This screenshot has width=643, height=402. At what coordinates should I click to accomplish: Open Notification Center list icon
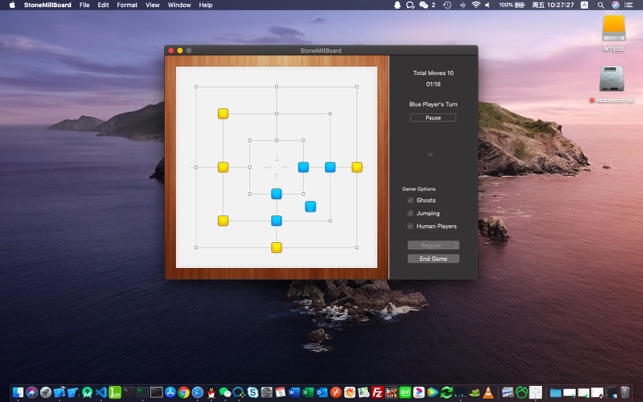pyautogui.click(x=629, y=5)
